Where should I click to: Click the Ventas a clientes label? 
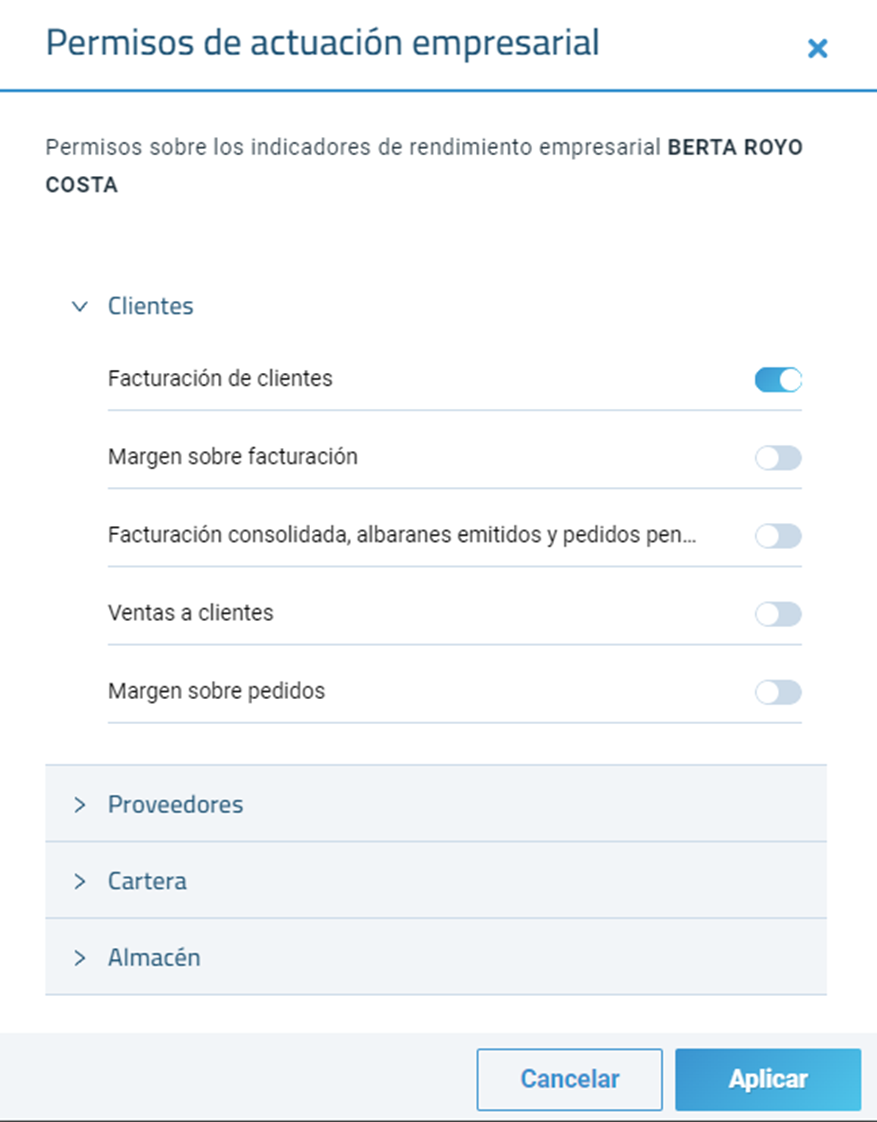tap(191, 613)
